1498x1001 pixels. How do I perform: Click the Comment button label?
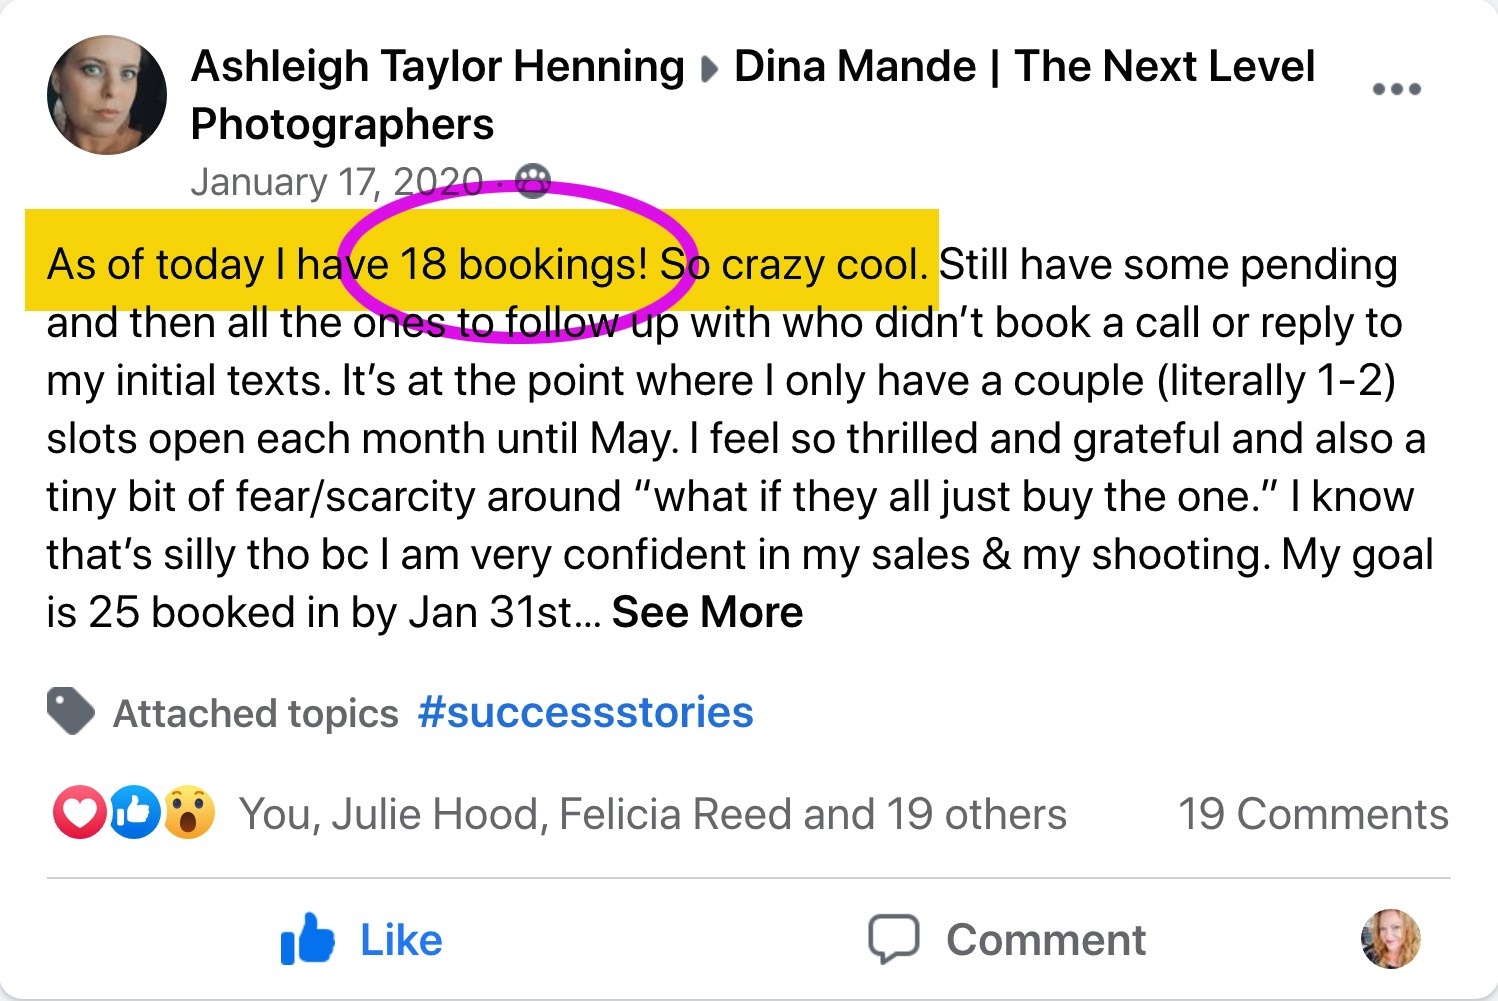coord(1046,940)
